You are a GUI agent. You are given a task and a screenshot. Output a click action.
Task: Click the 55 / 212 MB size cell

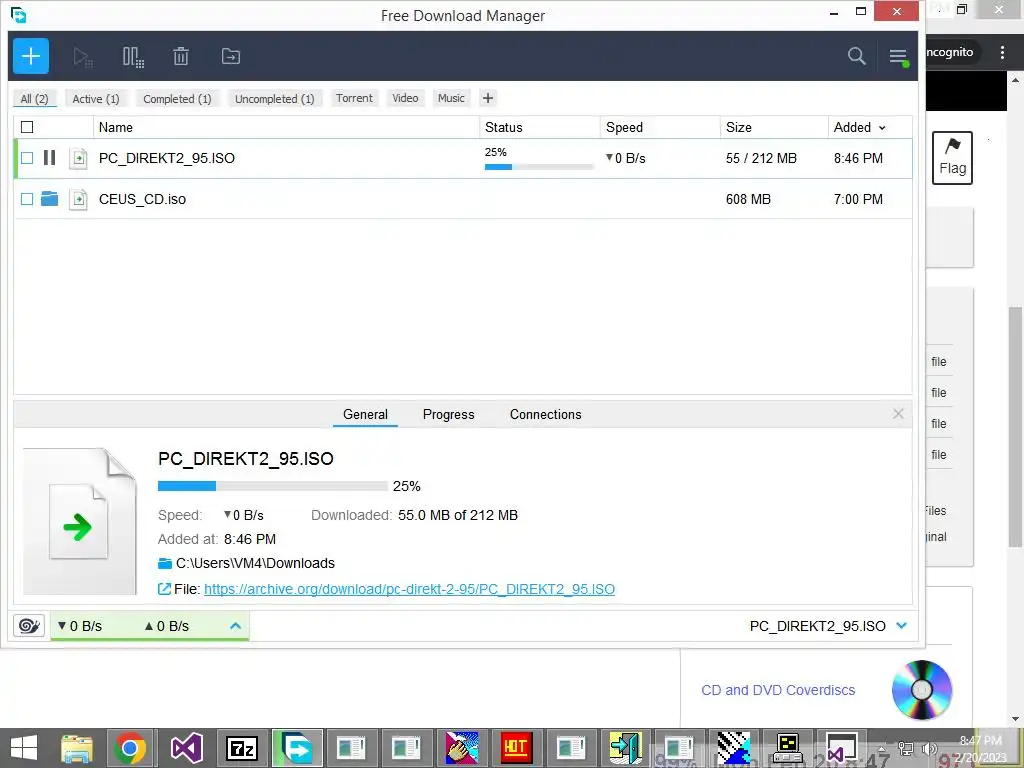click(x=761, y=158)
